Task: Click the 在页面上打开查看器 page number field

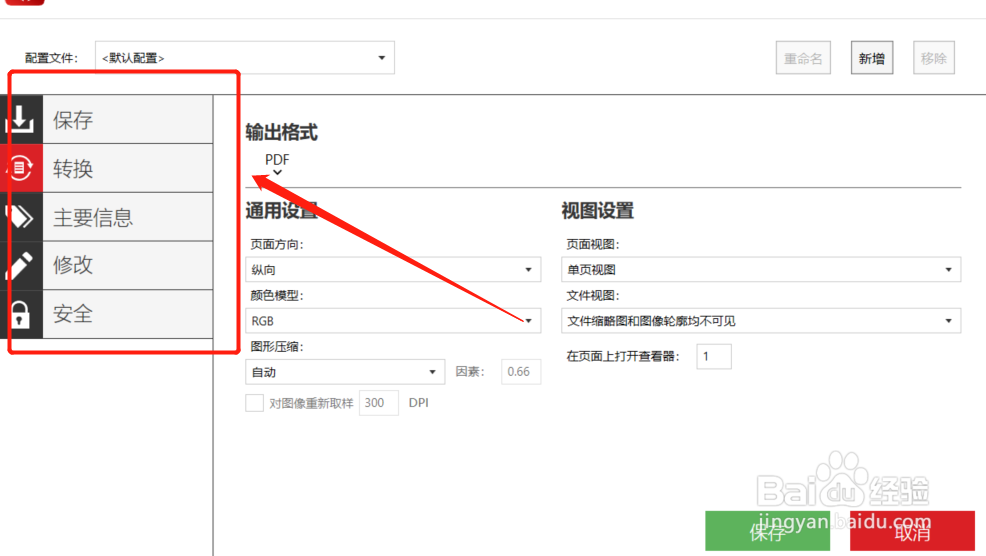Action: click(x=714, y=357)
